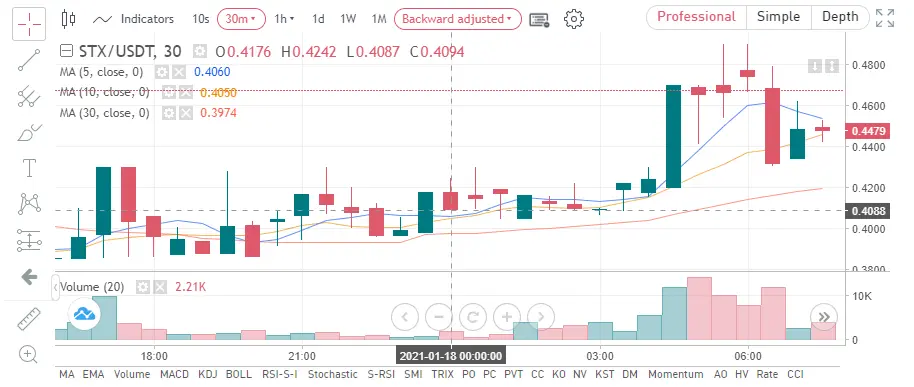The height and width of the screenshot is (387, 914).
Task: Add the RSI-S-I indicator shortcut
Action: (280, 374)
